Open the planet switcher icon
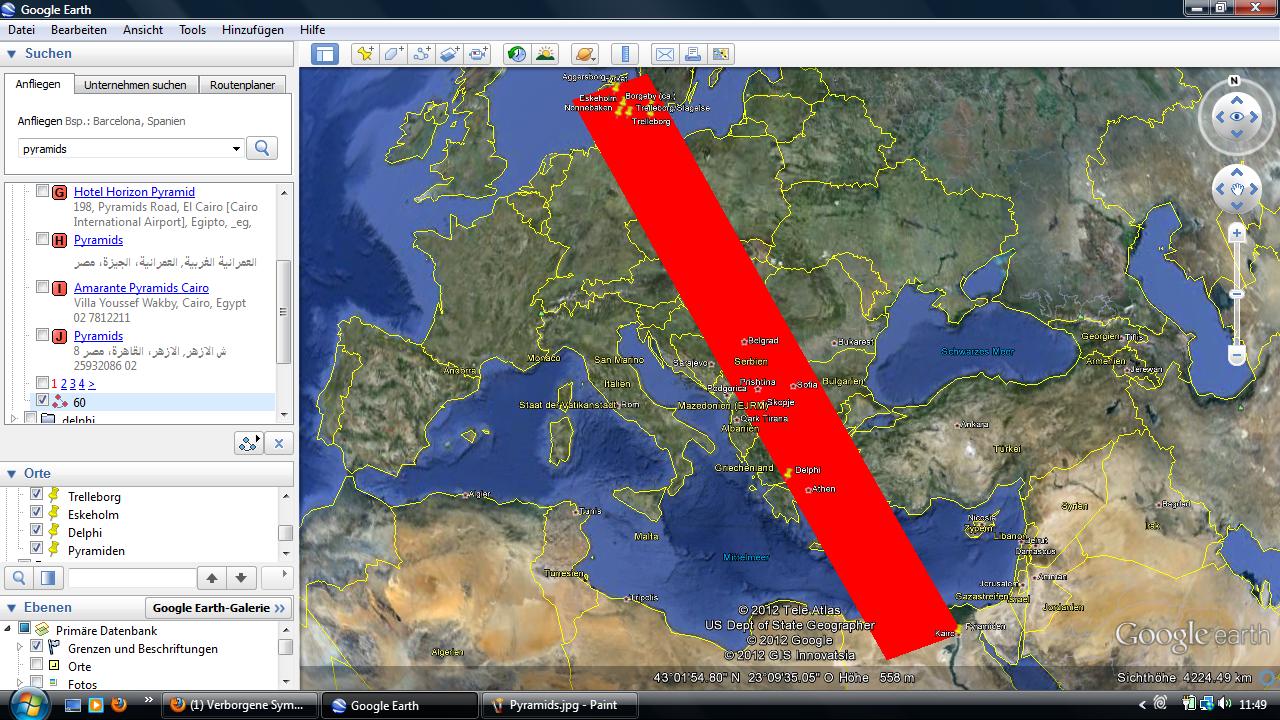This screenshot has width=1280, height=720. coord(585,54)
